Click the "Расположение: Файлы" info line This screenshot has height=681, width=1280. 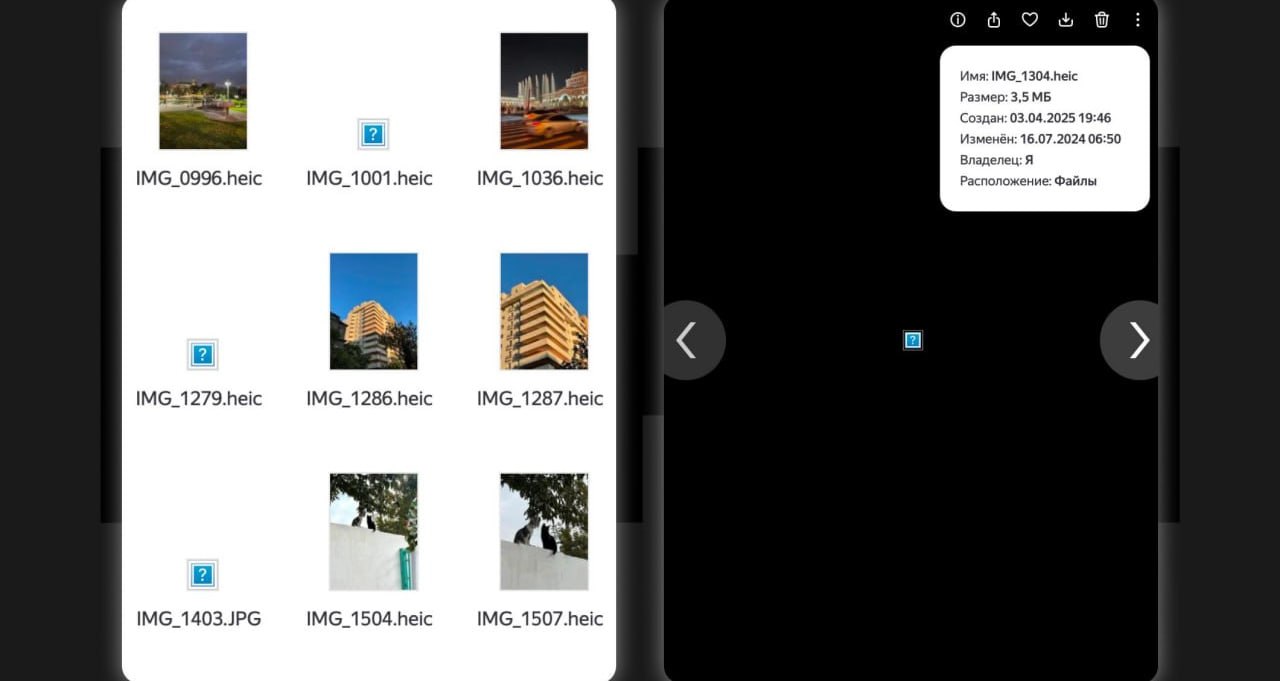(x=1028, y=181)
